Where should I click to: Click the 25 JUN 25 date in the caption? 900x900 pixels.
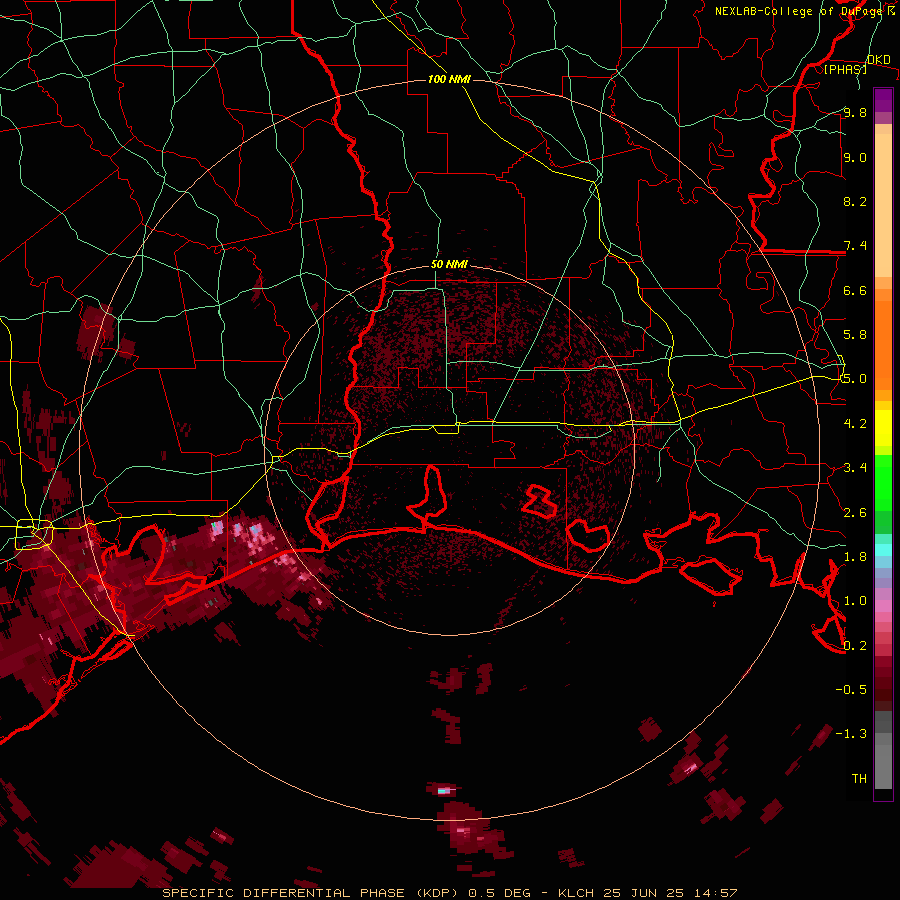[x=643, y=893]
